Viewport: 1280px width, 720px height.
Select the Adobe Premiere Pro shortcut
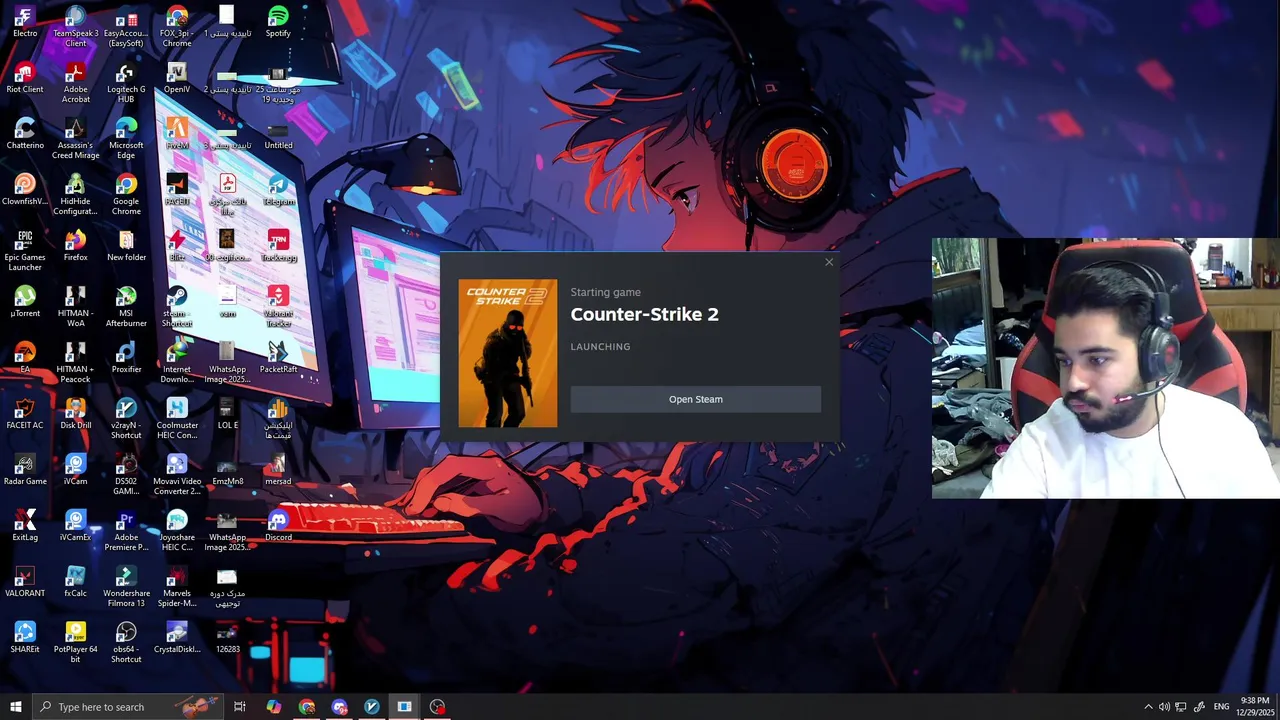[126, 531]
